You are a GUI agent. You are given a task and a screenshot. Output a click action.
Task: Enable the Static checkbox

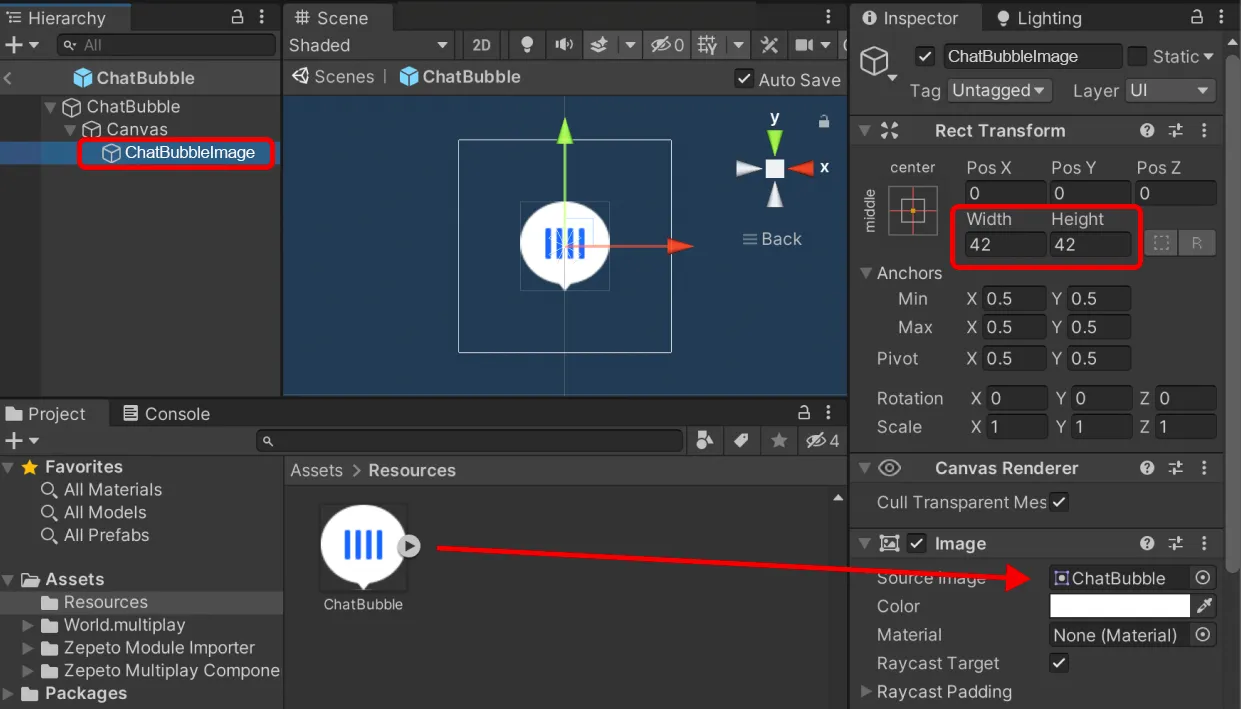[x=1138, y=56]
